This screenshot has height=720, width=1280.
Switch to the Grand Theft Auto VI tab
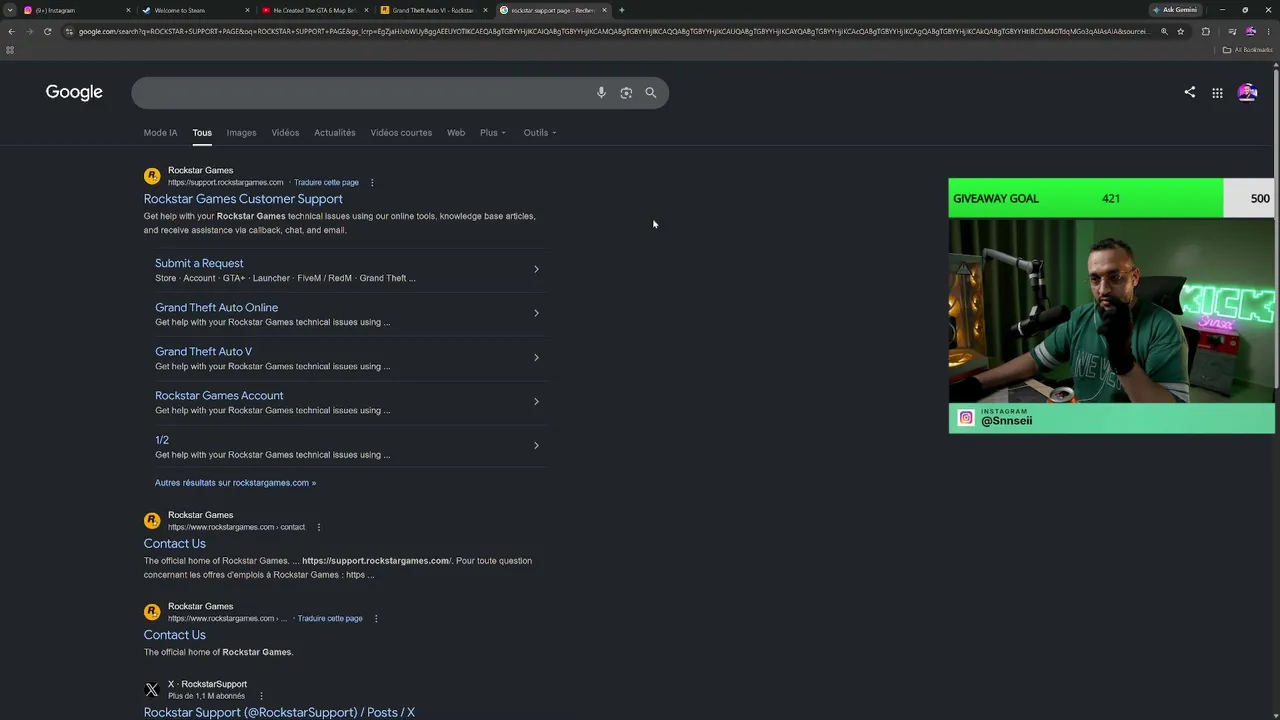coord(434,10)
